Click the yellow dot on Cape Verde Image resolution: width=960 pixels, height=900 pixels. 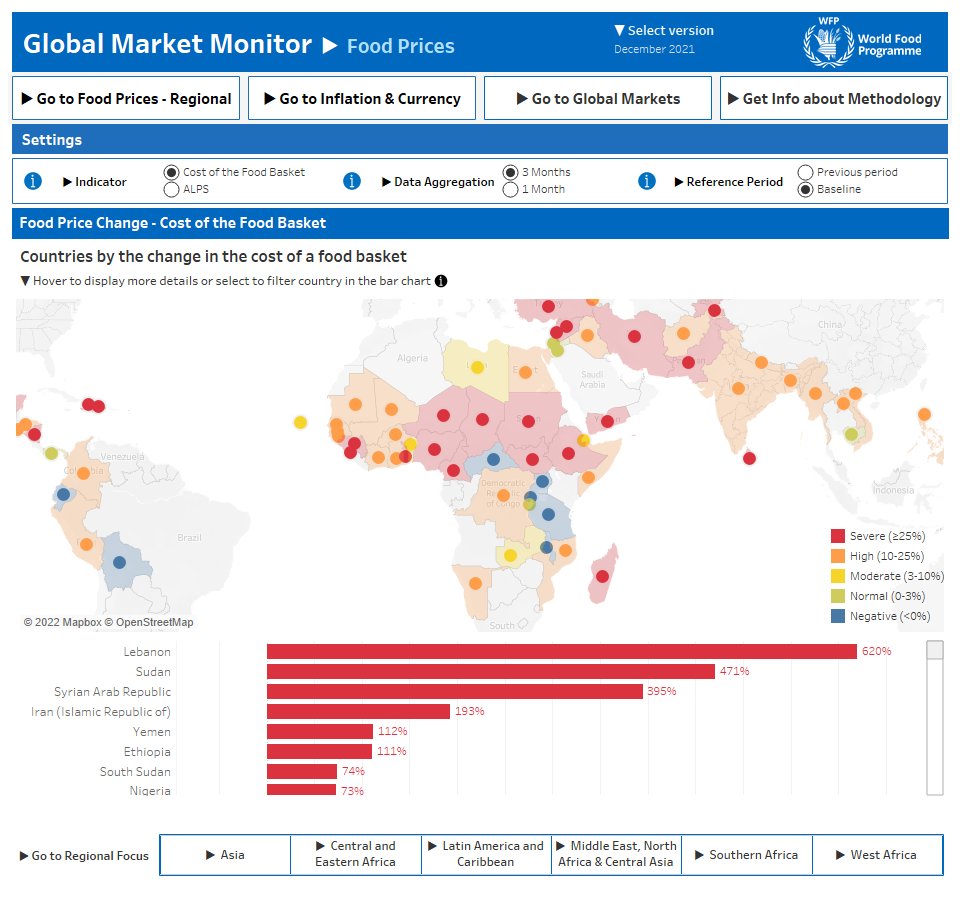click(x=300, y=422)
